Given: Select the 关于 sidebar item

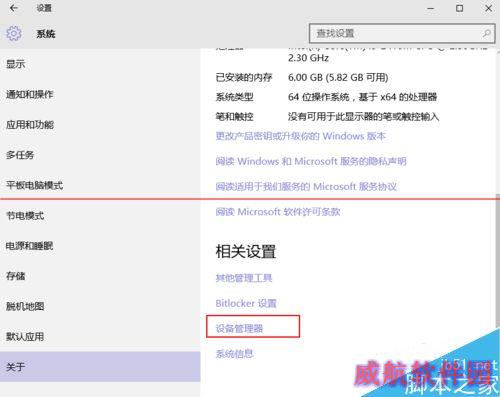Looking at the screenshot, I should pyautogui.click(x=100, y=367).
